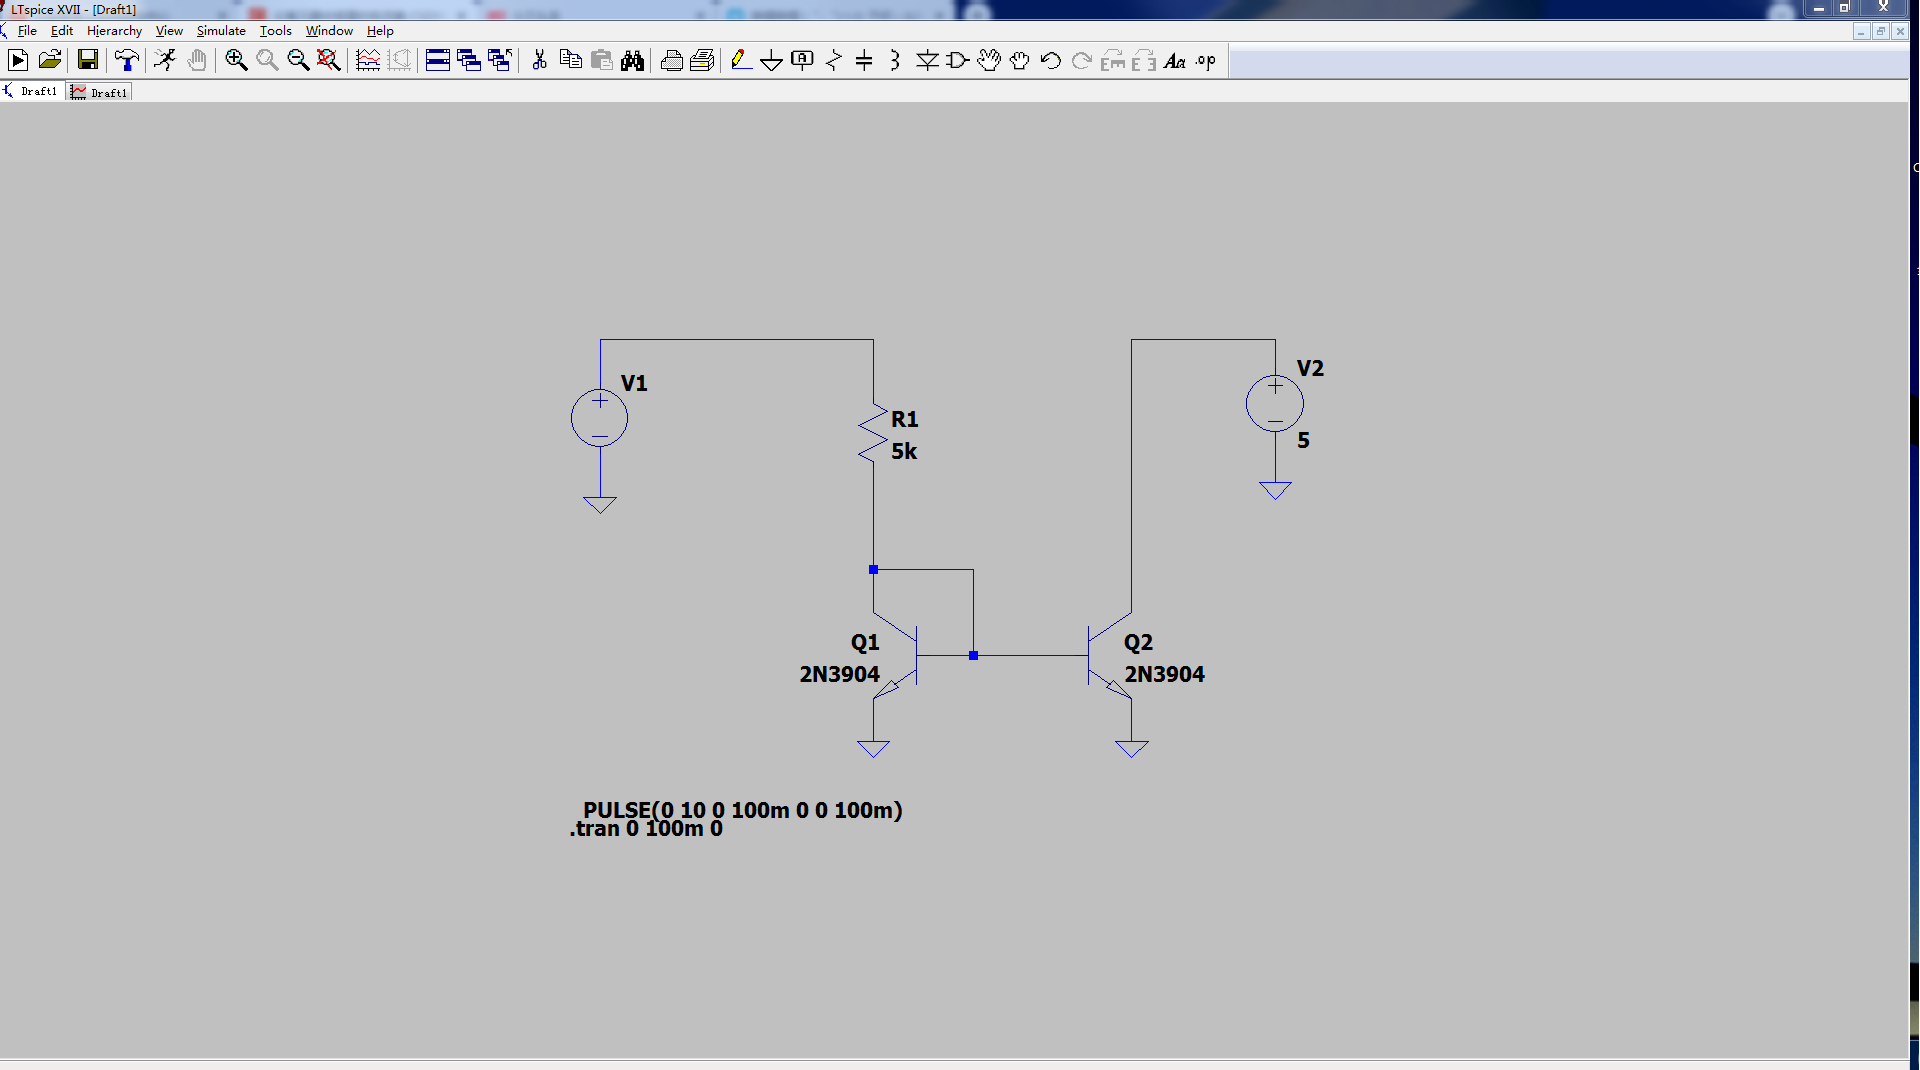Place a Diode from the toolbar

pyautogui.click(x=927, y=60)
